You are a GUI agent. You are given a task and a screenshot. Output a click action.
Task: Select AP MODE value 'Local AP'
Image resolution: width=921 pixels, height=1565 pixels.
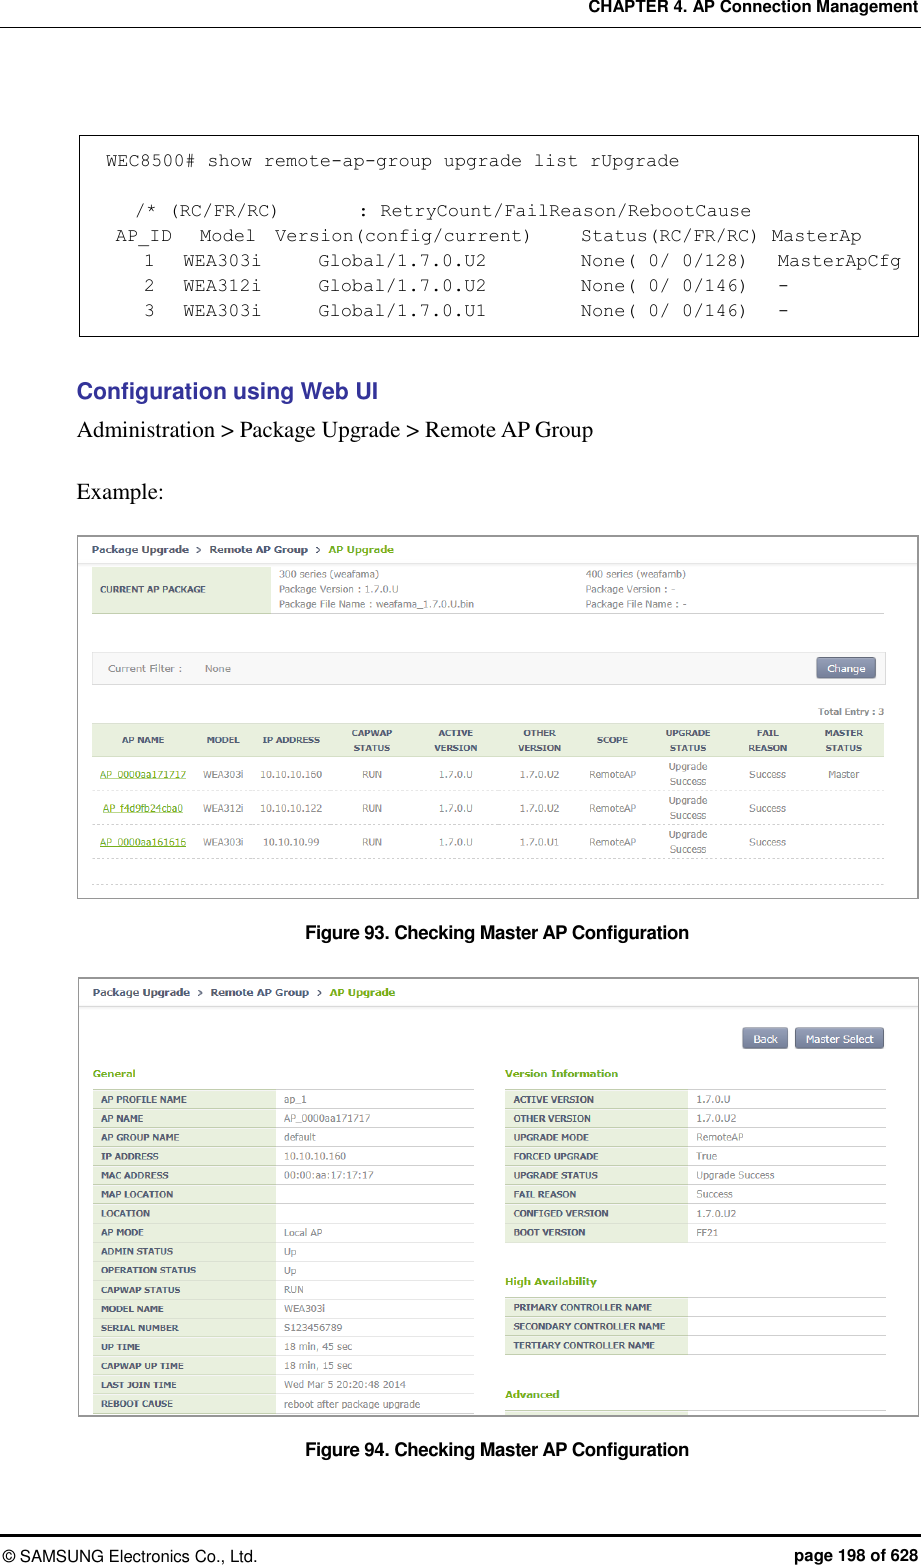(x=303, y=1232)
